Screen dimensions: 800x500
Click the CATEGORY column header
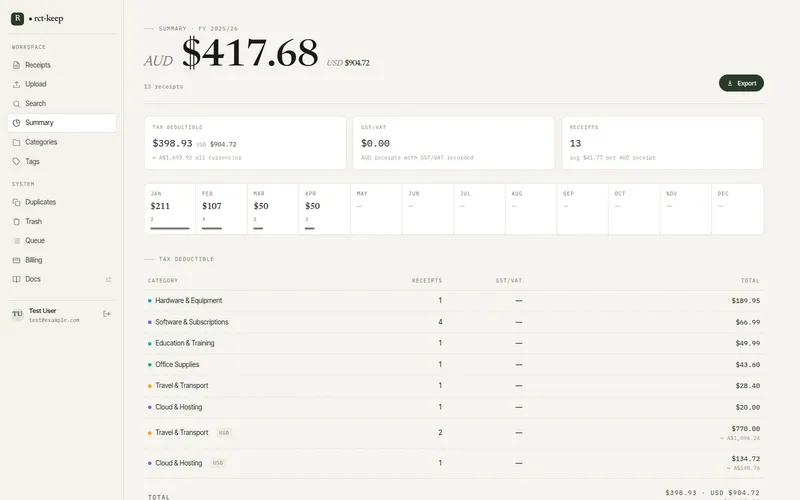pyautogui.click(x=163, y=281)
